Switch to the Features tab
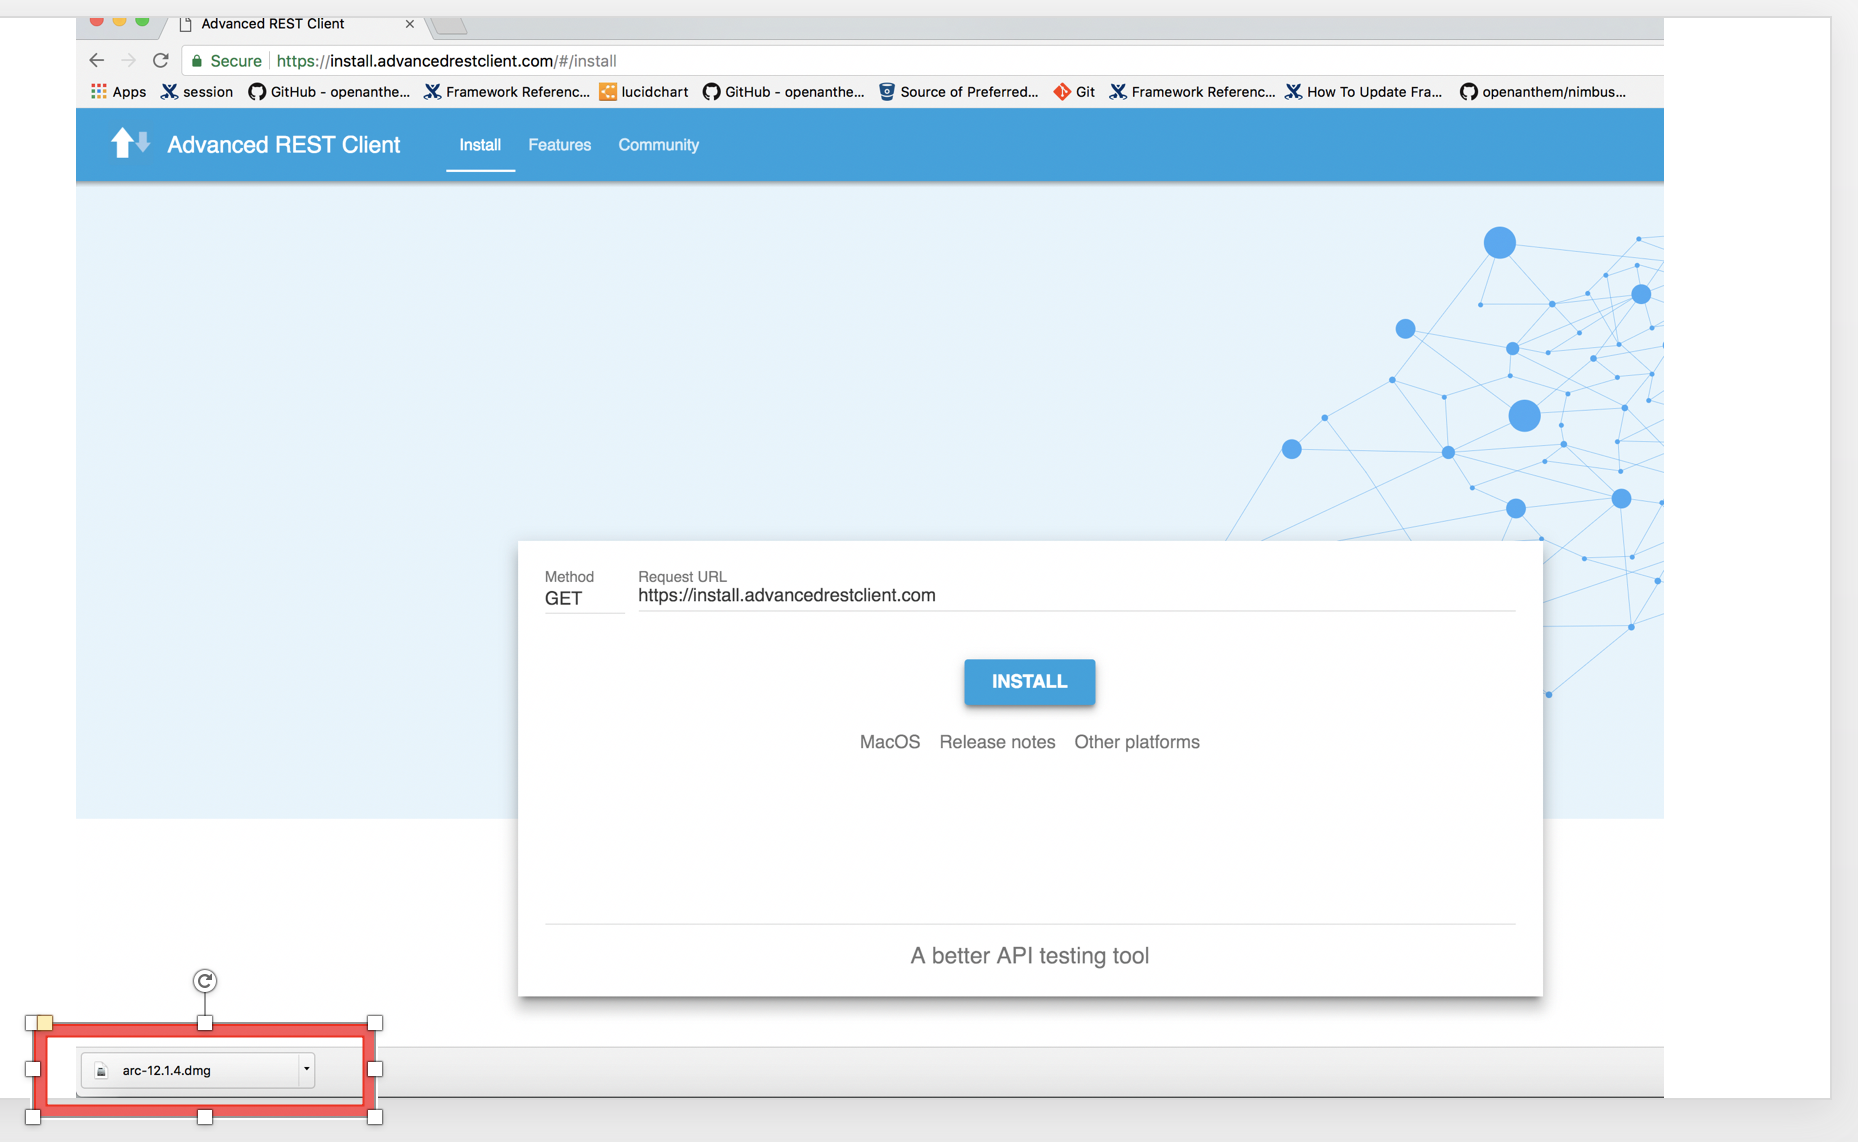This screenshot has width=1858, height=1142. tap(559, 145)
